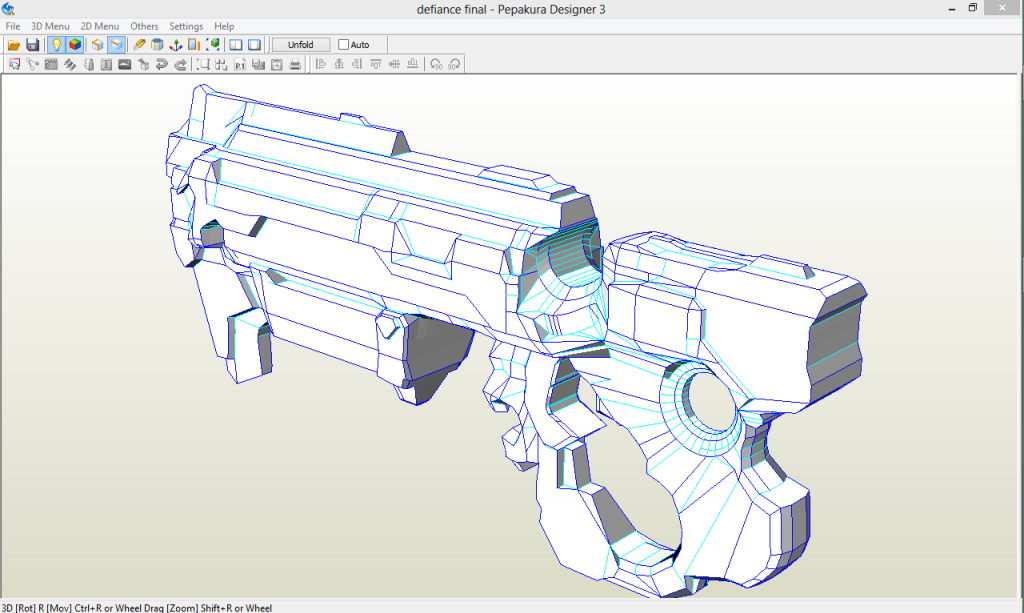The width and height of the screenshot is (1024, 613).
Task: Click the align vertical middle icon
Action: click(x=394, y=64)
